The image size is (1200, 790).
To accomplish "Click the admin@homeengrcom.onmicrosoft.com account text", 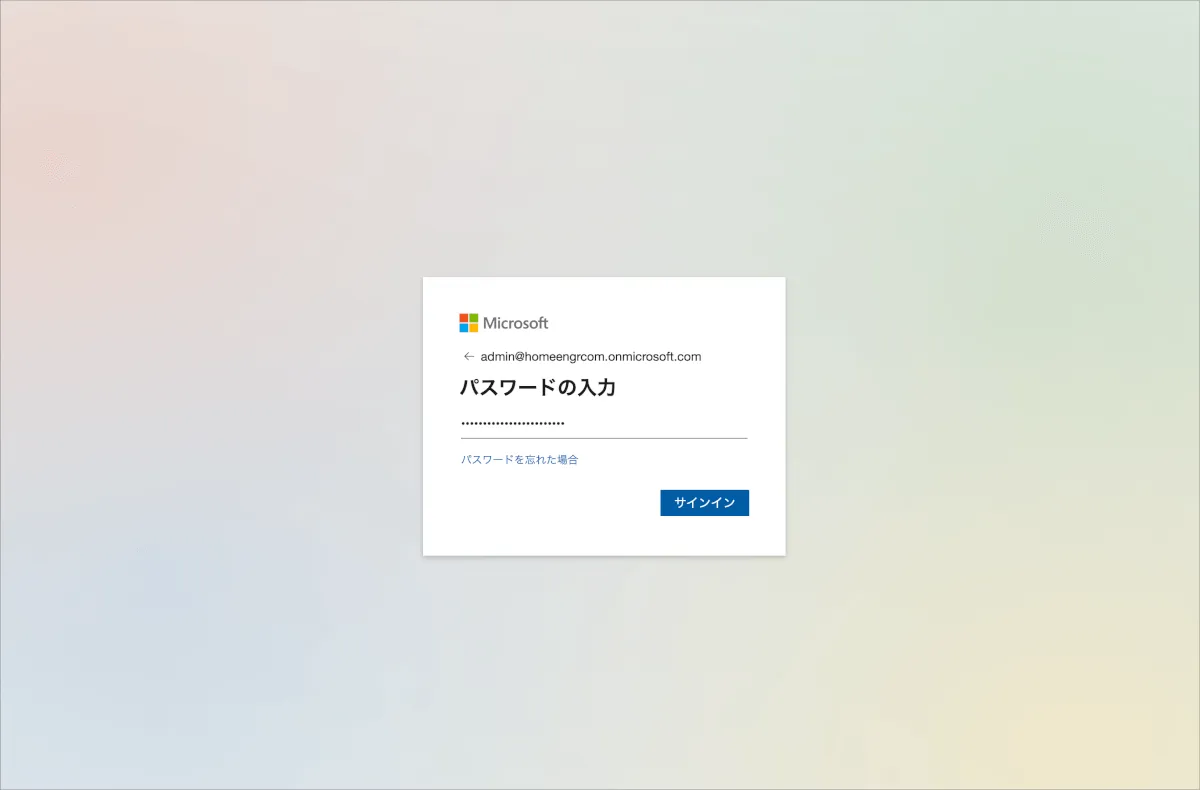I will (x=591, y=356).
